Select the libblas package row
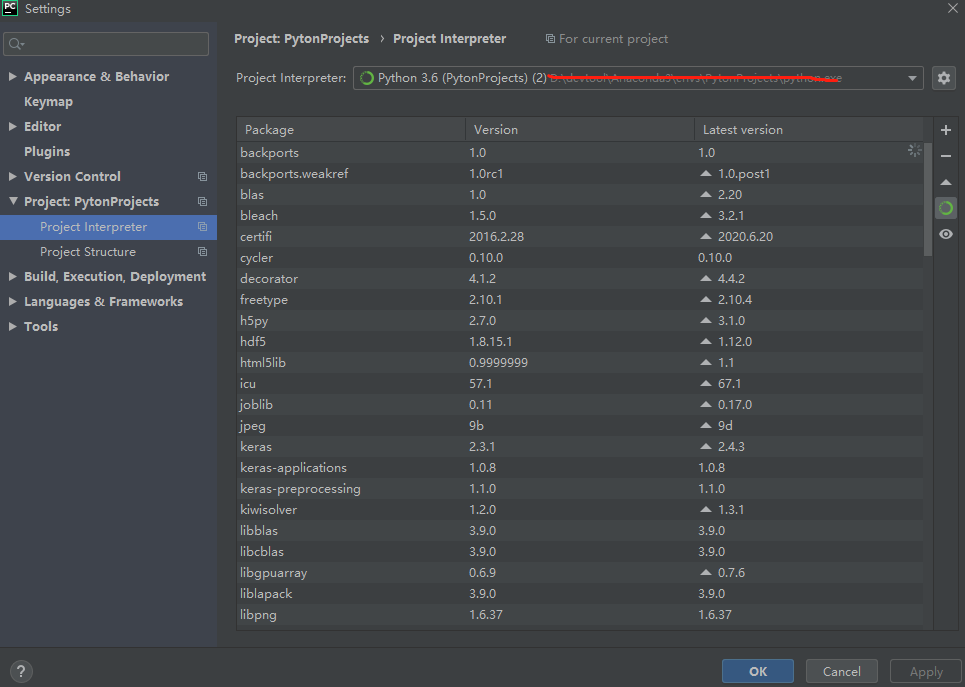 coord(580,531)
